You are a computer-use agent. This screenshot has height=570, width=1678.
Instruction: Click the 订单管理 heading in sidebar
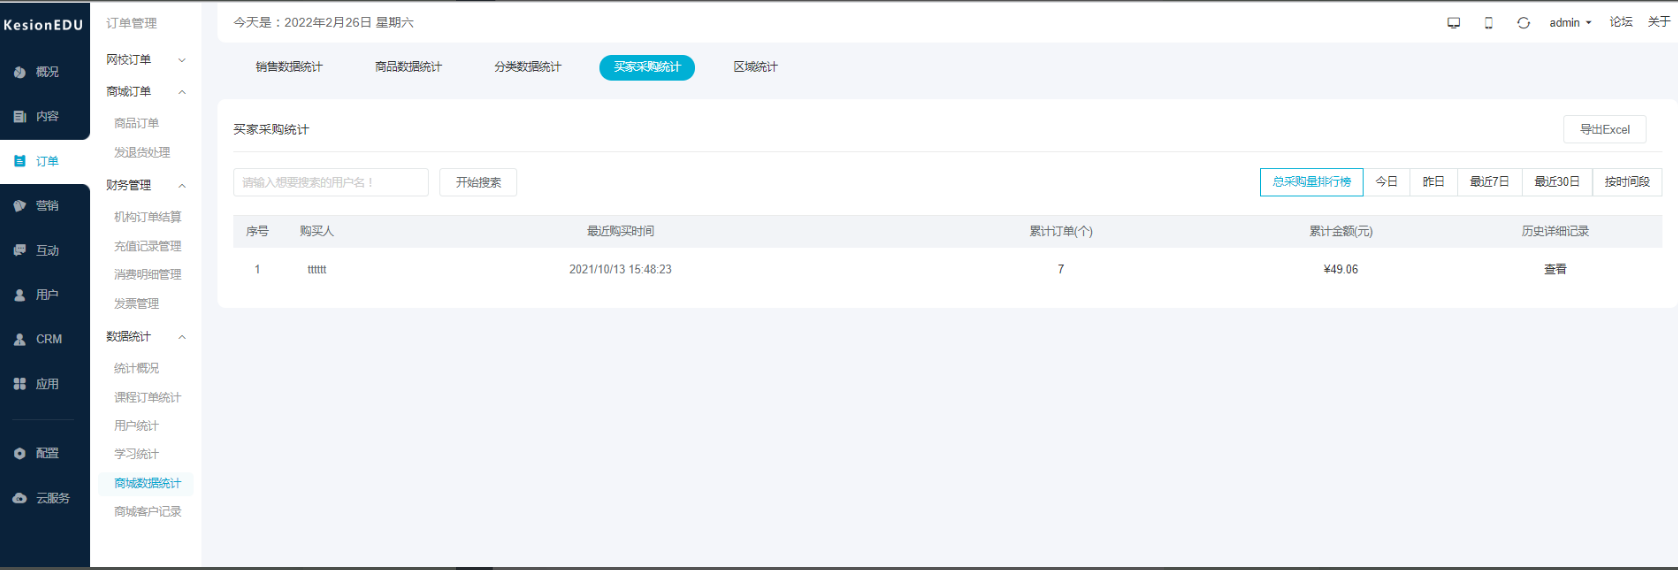[x=132, y=23]
